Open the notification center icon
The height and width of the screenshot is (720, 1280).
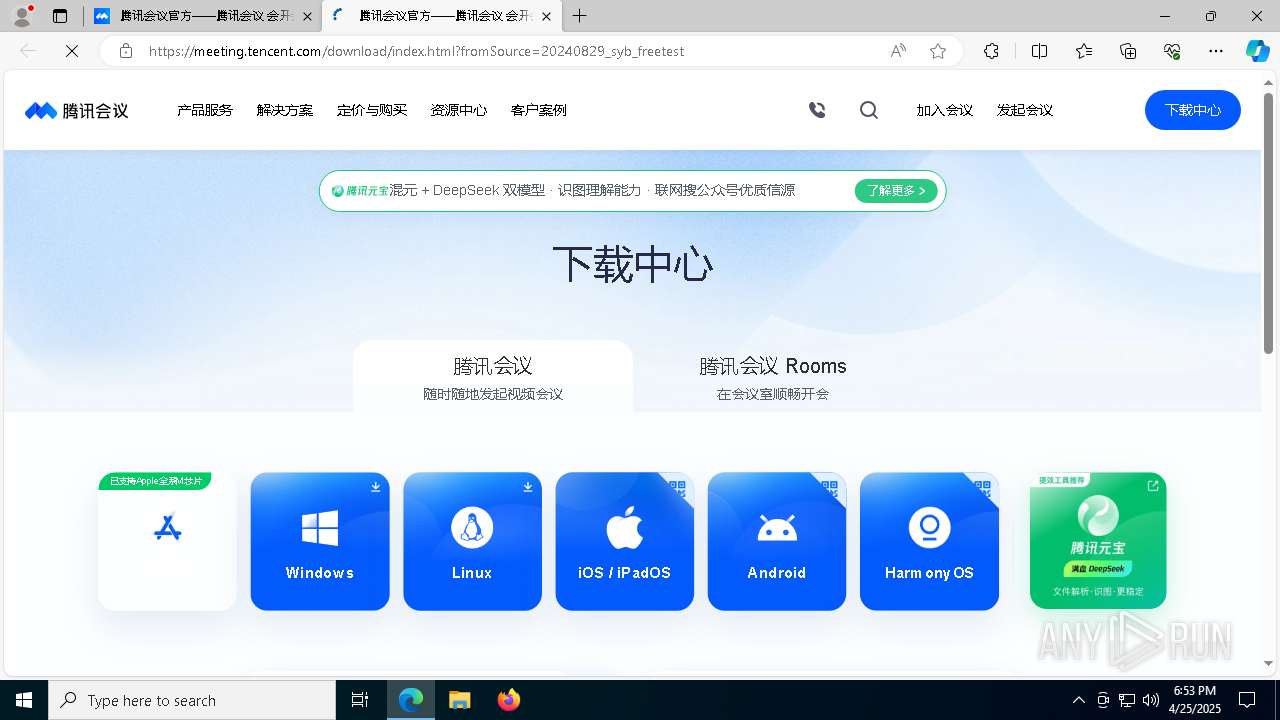click(x=1247, y=700)
